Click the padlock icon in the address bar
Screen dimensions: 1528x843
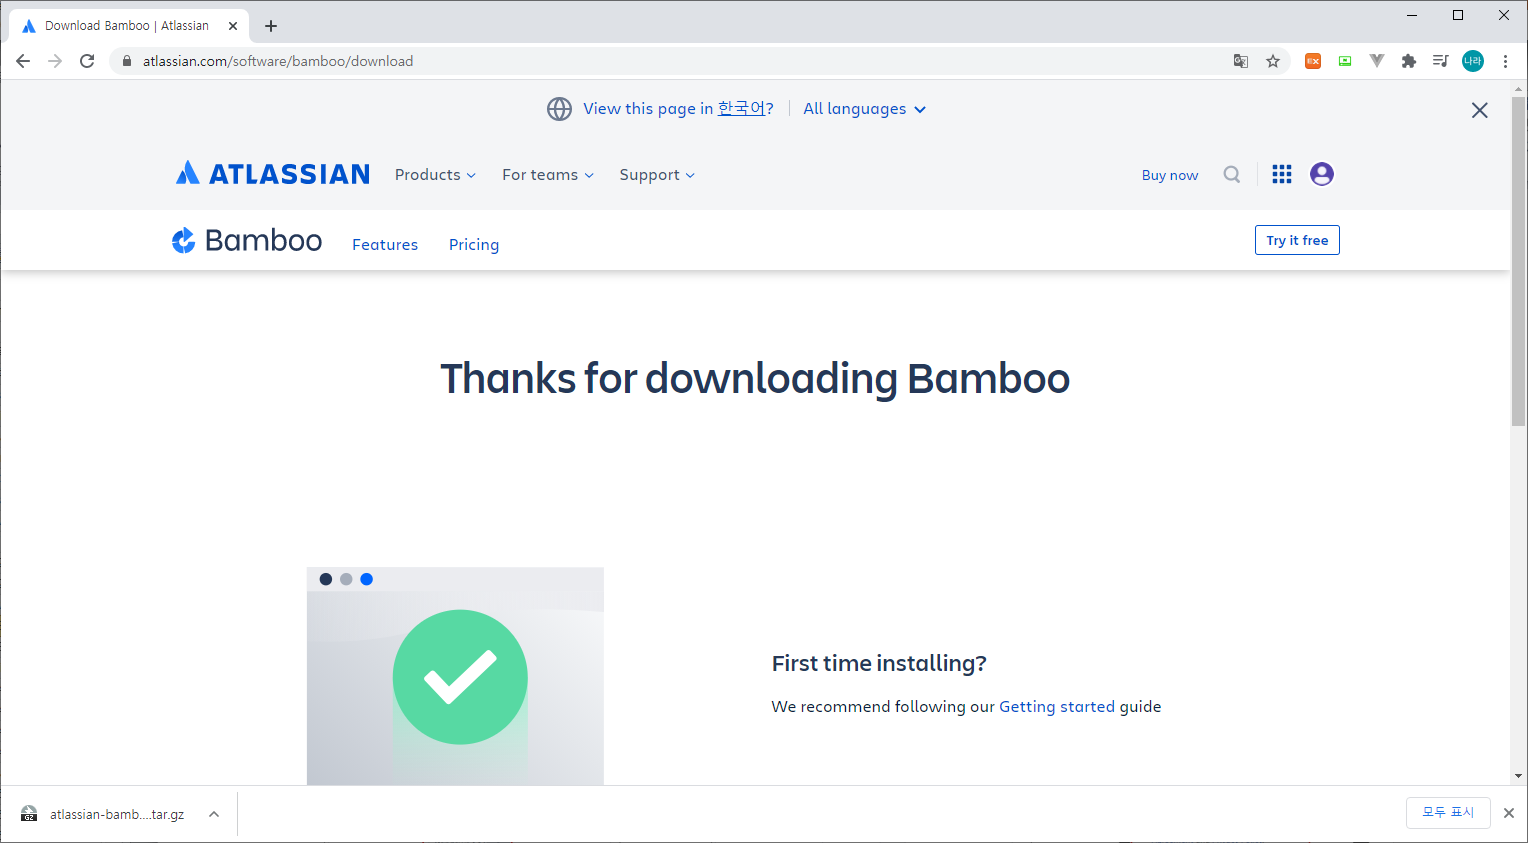tap(126, 61)
